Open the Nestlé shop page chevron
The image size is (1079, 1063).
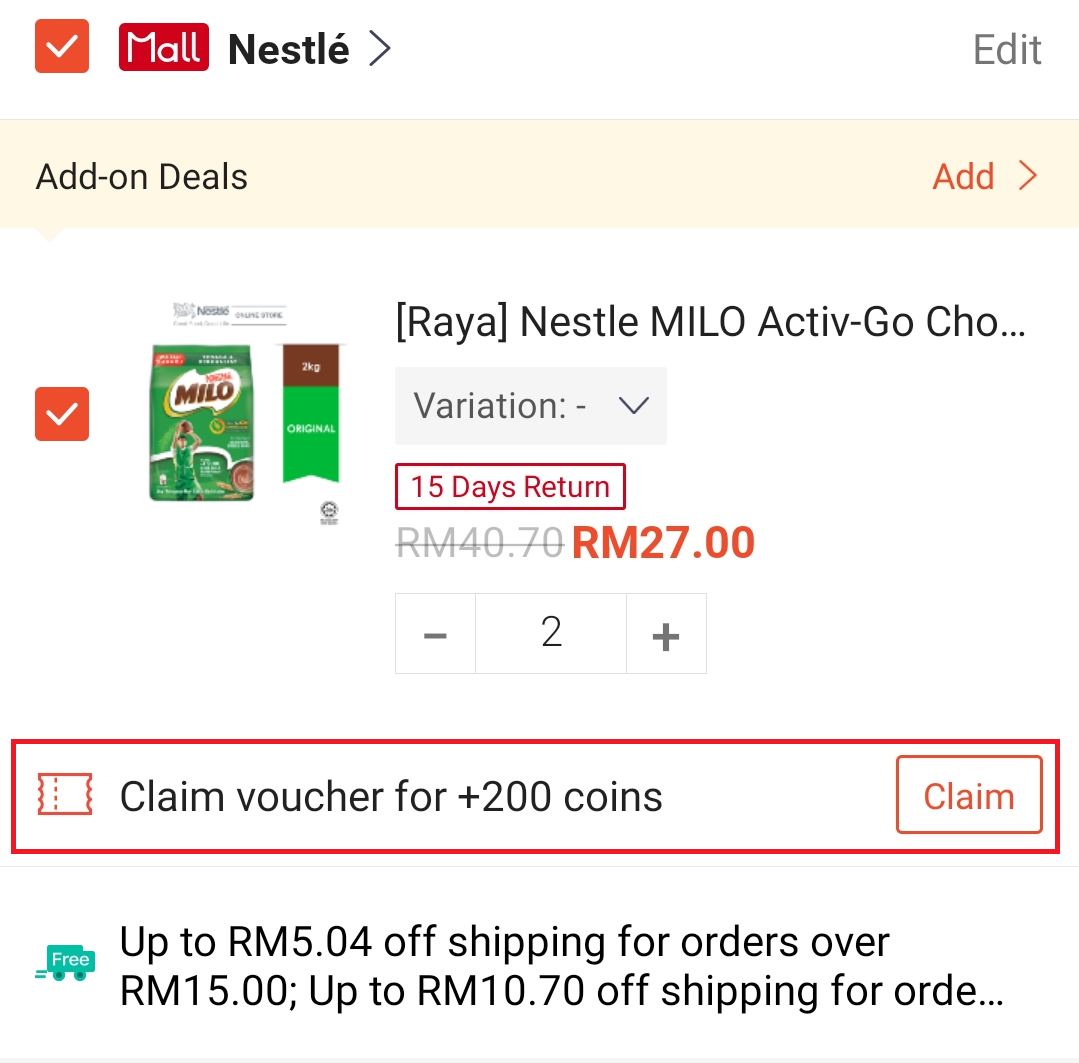pos(380,48)
